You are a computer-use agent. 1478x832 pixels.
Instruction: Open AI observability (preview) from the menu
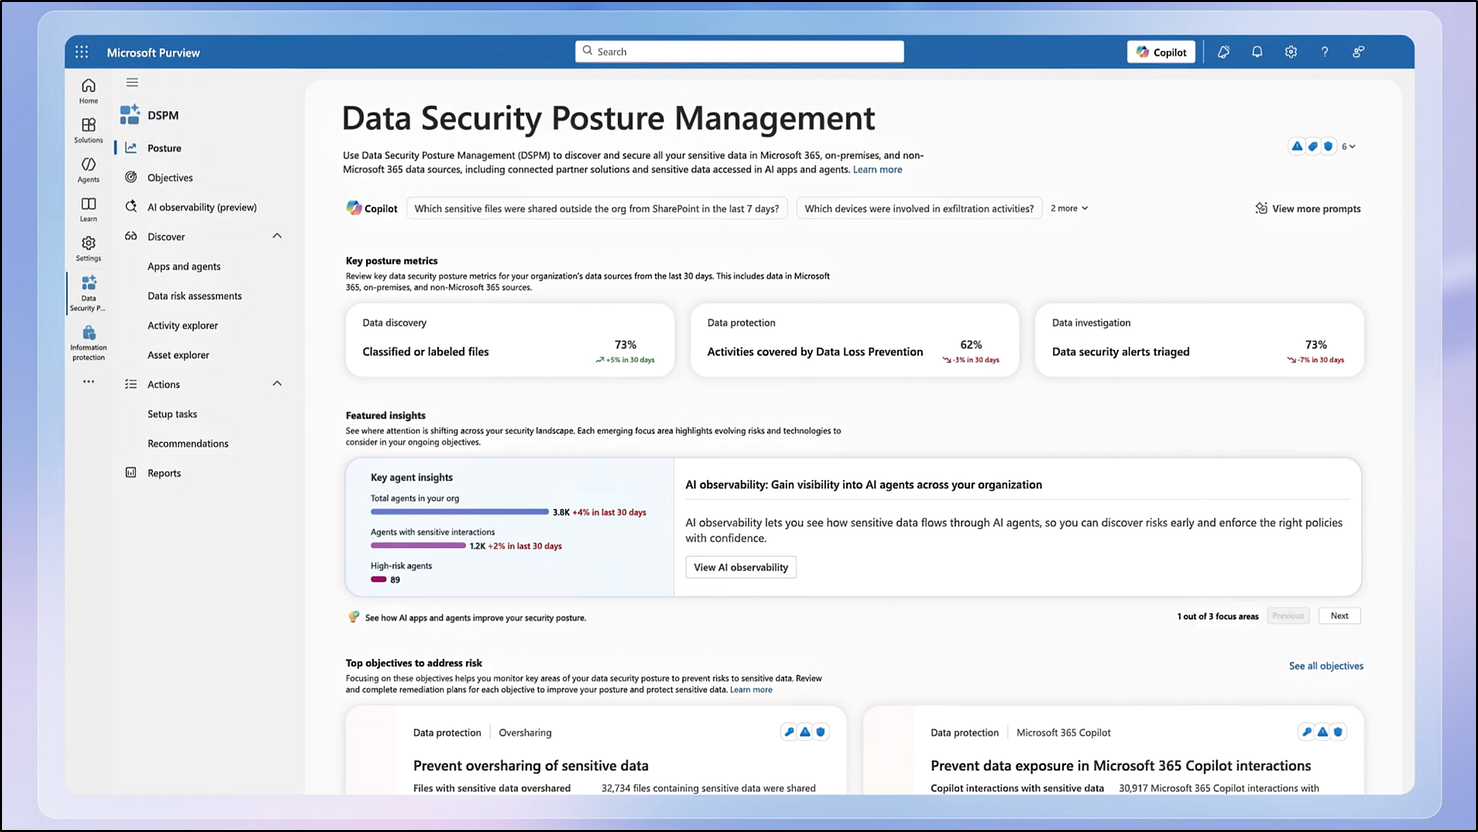pyautogui.click(x=203, y=206)
